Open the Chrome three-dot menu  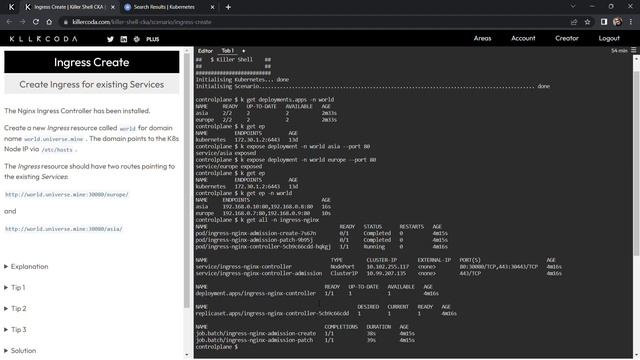(631, 22)
